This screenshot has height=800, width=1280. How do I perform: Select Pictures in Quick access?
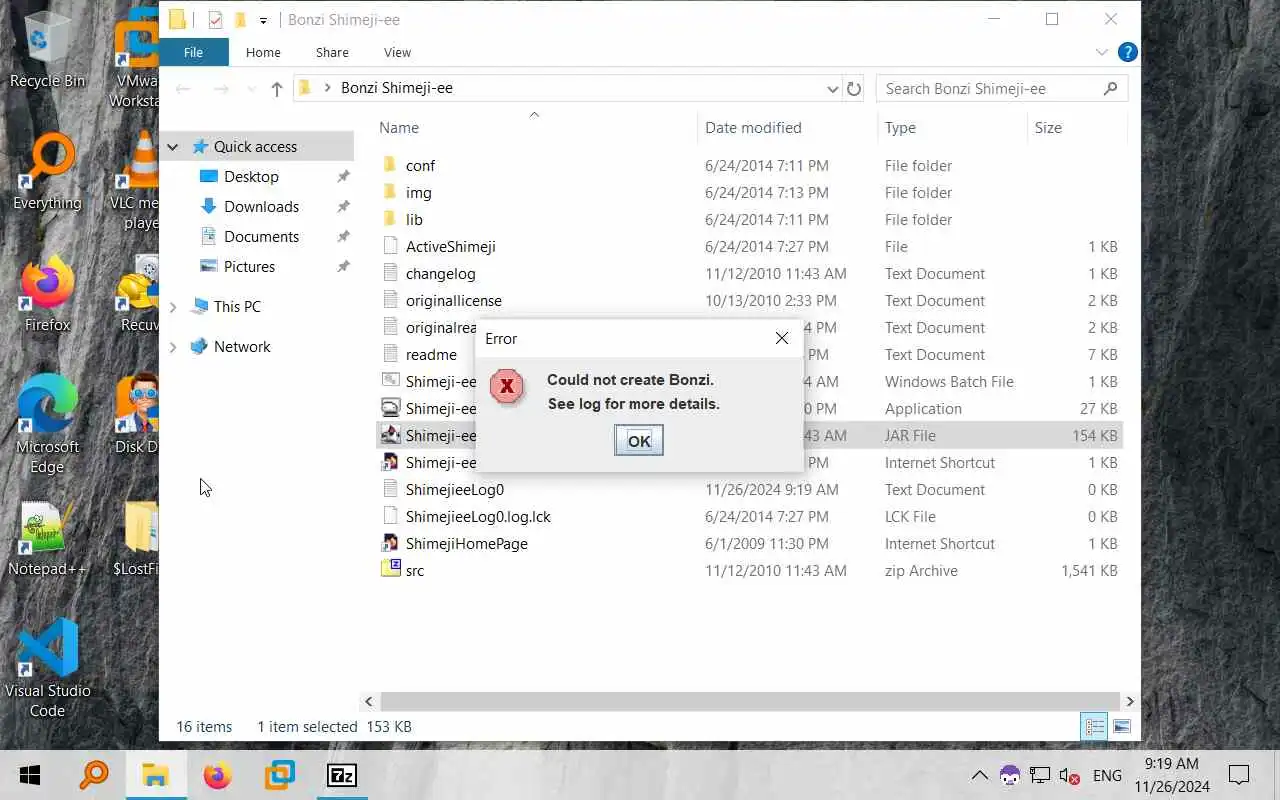pos(249,266)
